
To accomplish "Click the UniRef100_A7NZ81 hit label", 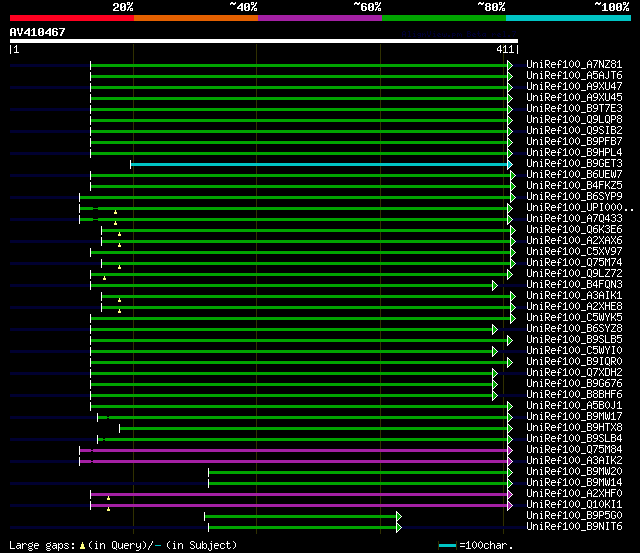I will tap(574, 64).
